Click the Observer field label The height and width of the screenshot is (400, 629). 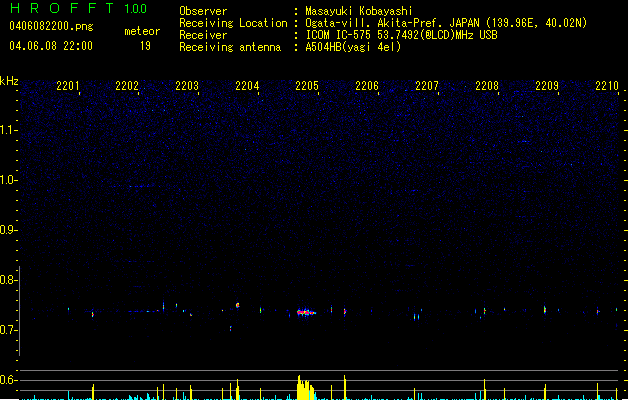pos(203,11)
